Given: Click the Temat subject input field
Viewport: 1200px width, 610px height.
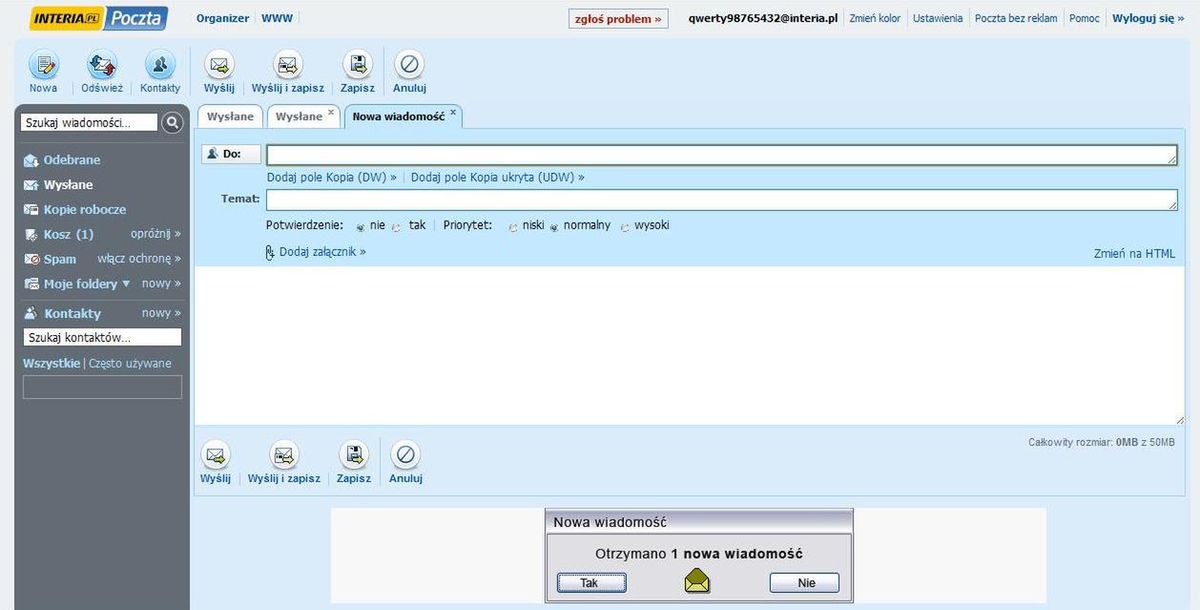Looking at the screenshot, I should (x=720, y=200).
